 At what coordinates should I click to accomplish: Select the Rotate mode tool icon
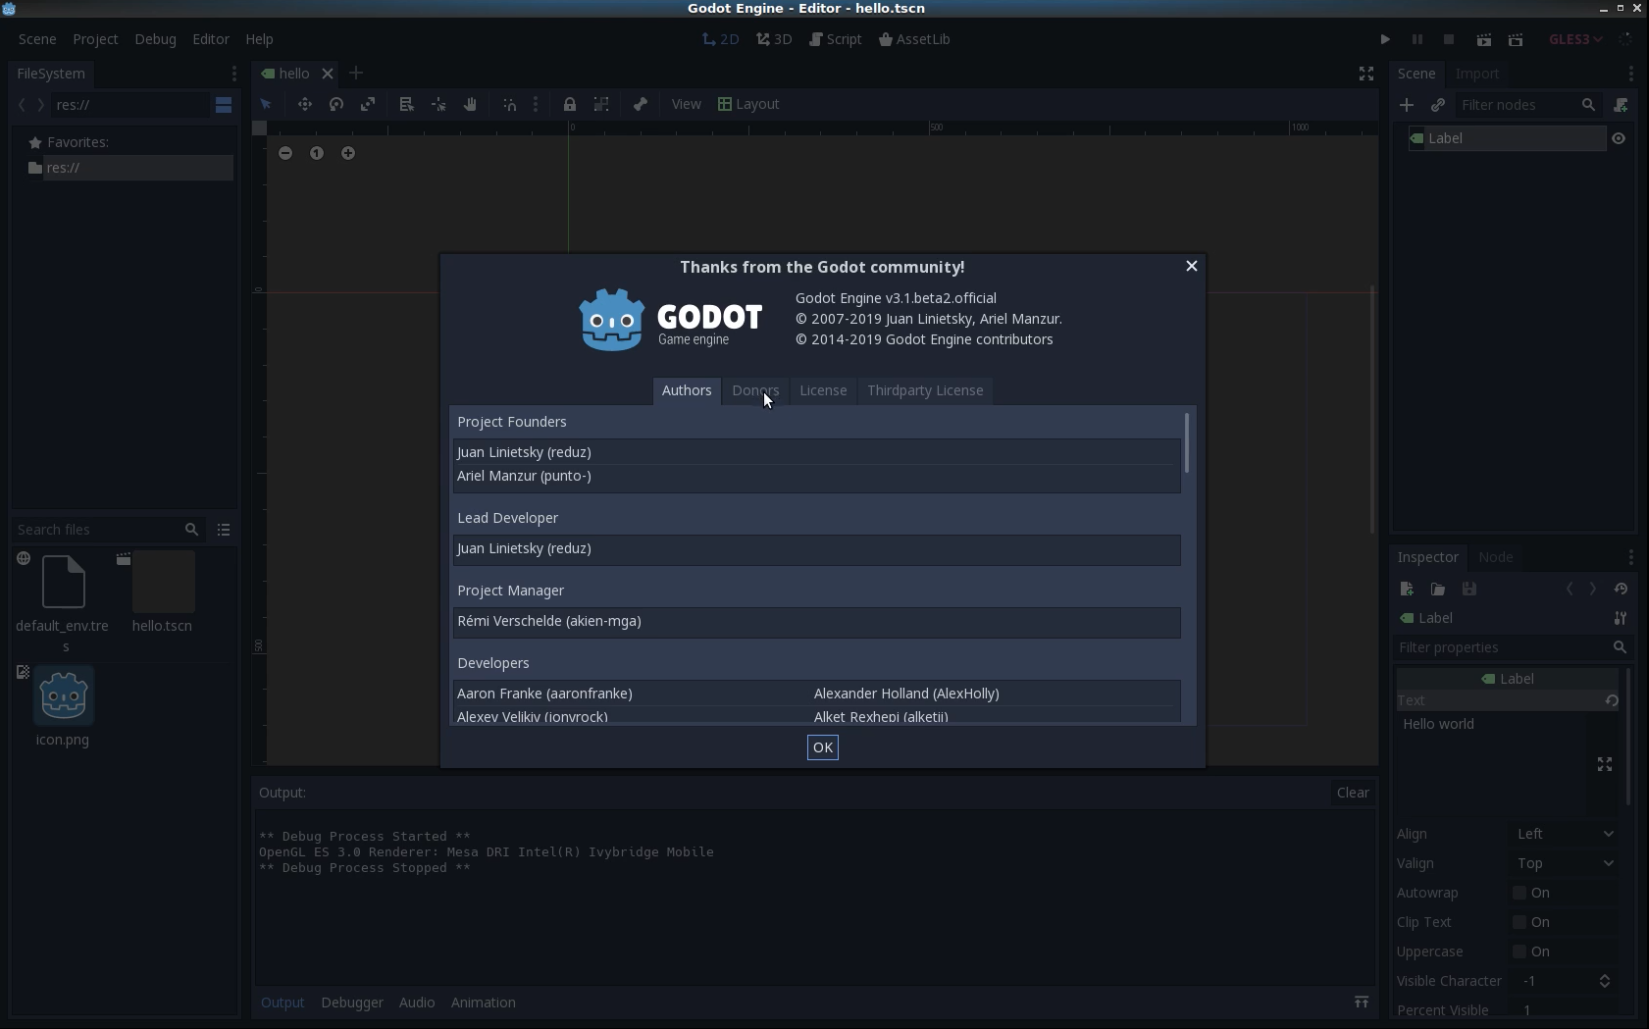tap(336, 104)
